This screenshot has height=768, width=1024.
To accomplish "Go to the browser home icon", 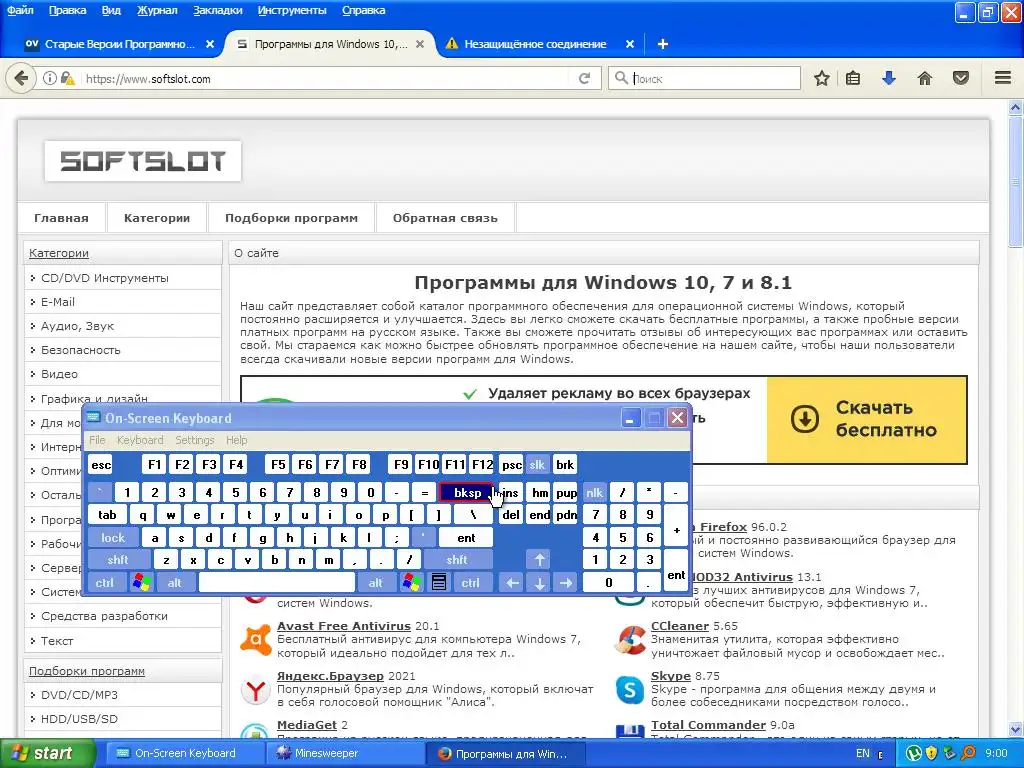I will pos(925,78).
